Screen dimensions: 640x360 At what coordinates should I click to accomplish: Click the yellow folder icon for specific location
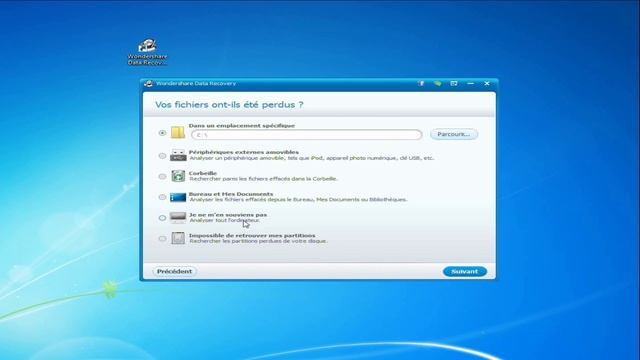[x=178, y=133]
